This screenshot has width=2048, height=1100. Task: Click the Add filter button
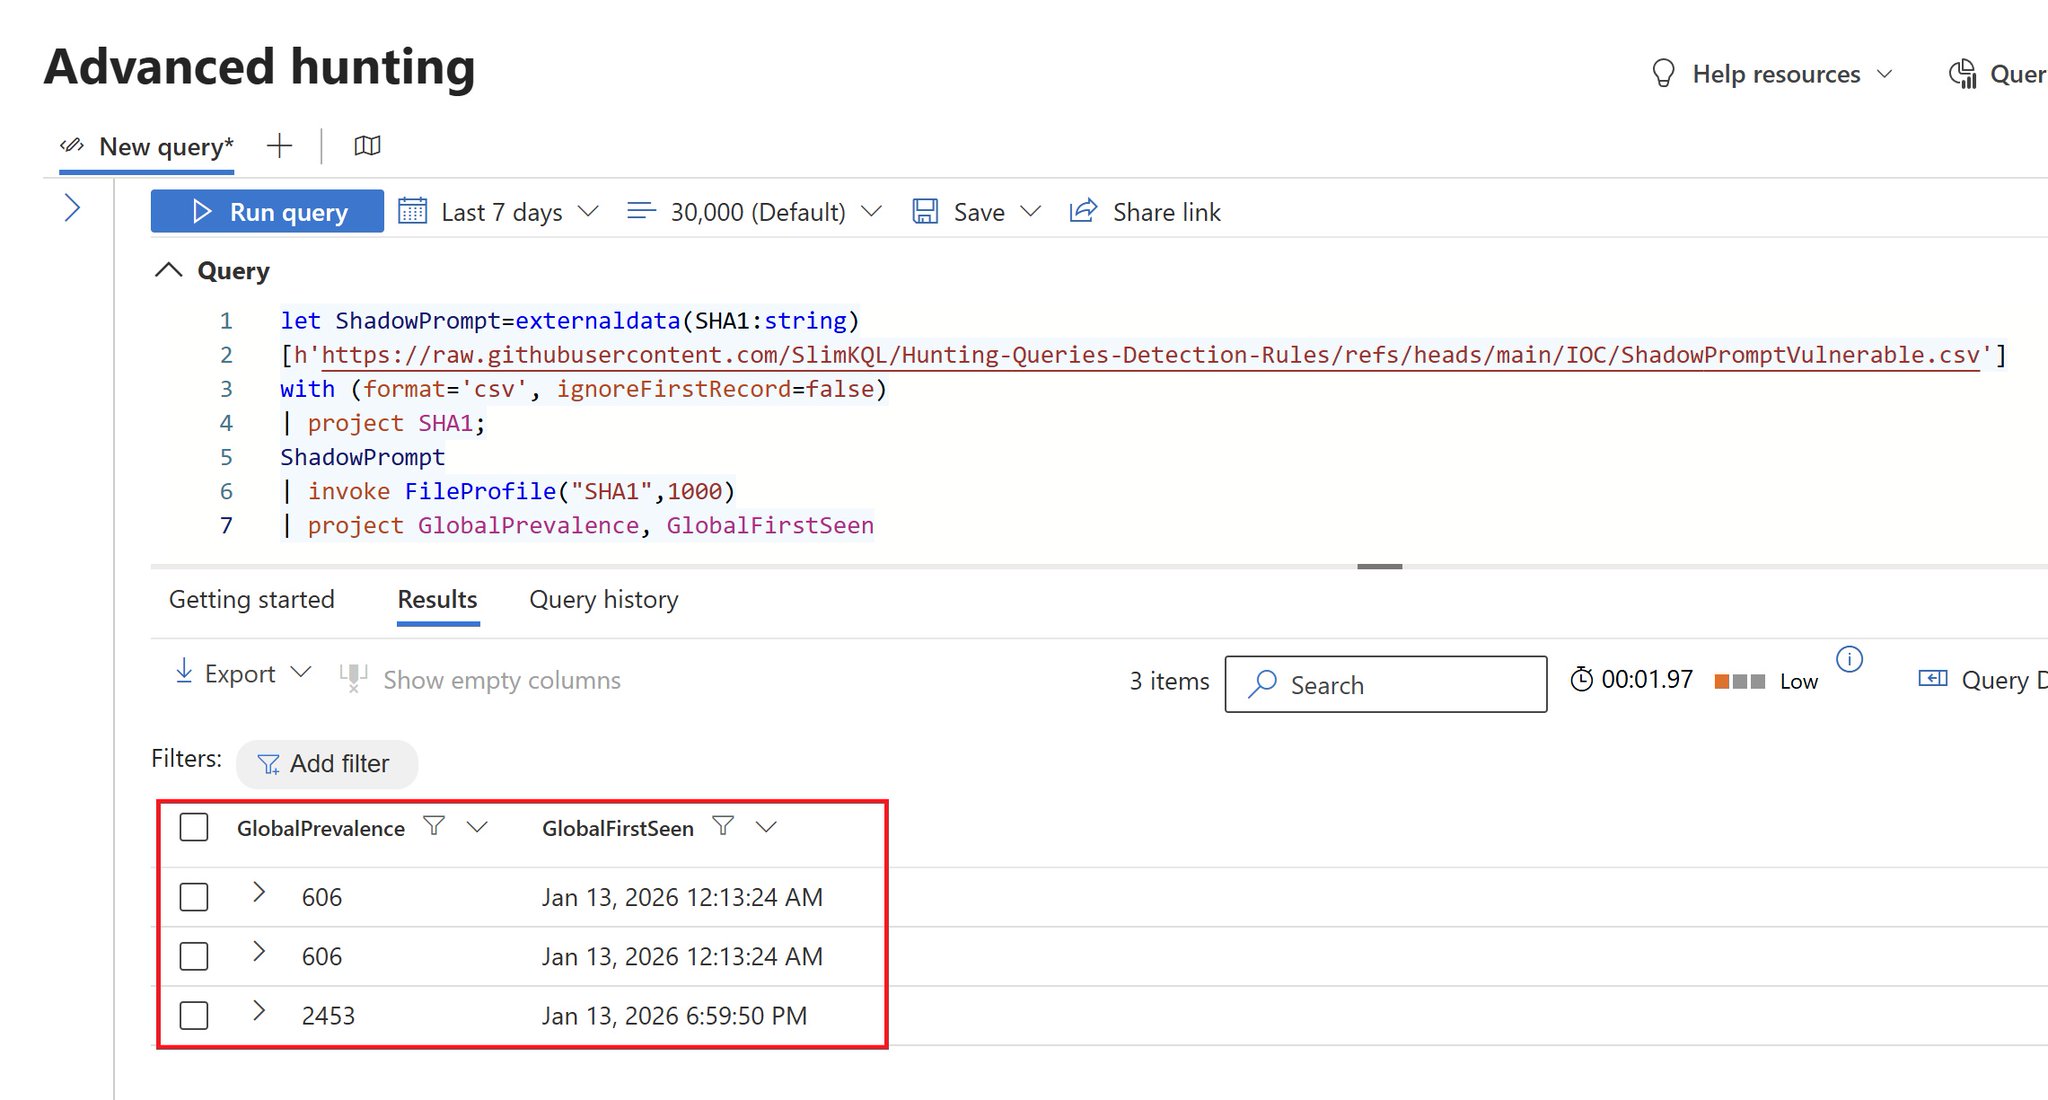pyautogui.click(x=326, y=764)
